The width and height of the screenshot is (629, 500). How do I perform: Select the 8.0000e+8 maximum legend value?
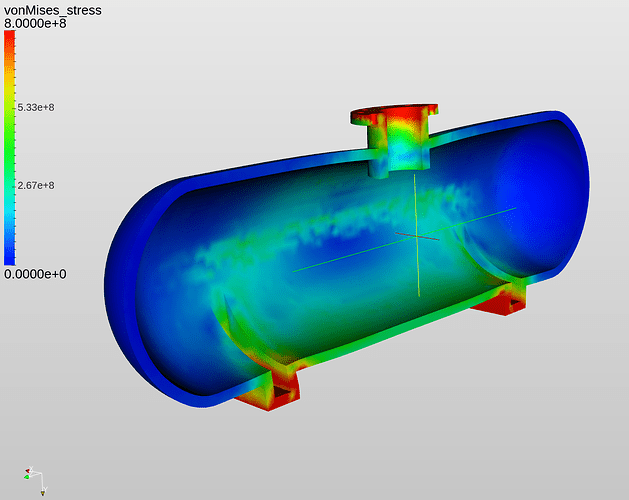pos(35,24)
